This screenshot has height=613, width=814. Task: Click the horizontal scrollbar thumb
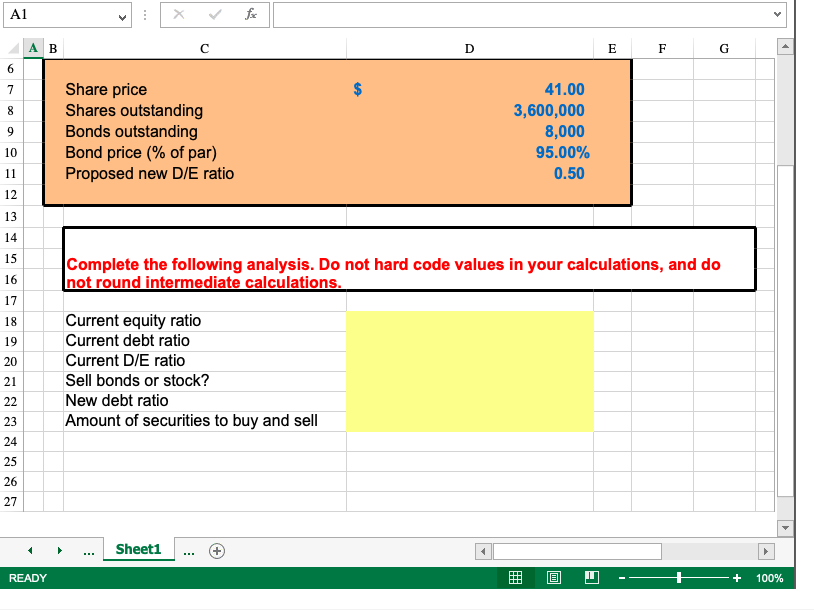[577, 551]
